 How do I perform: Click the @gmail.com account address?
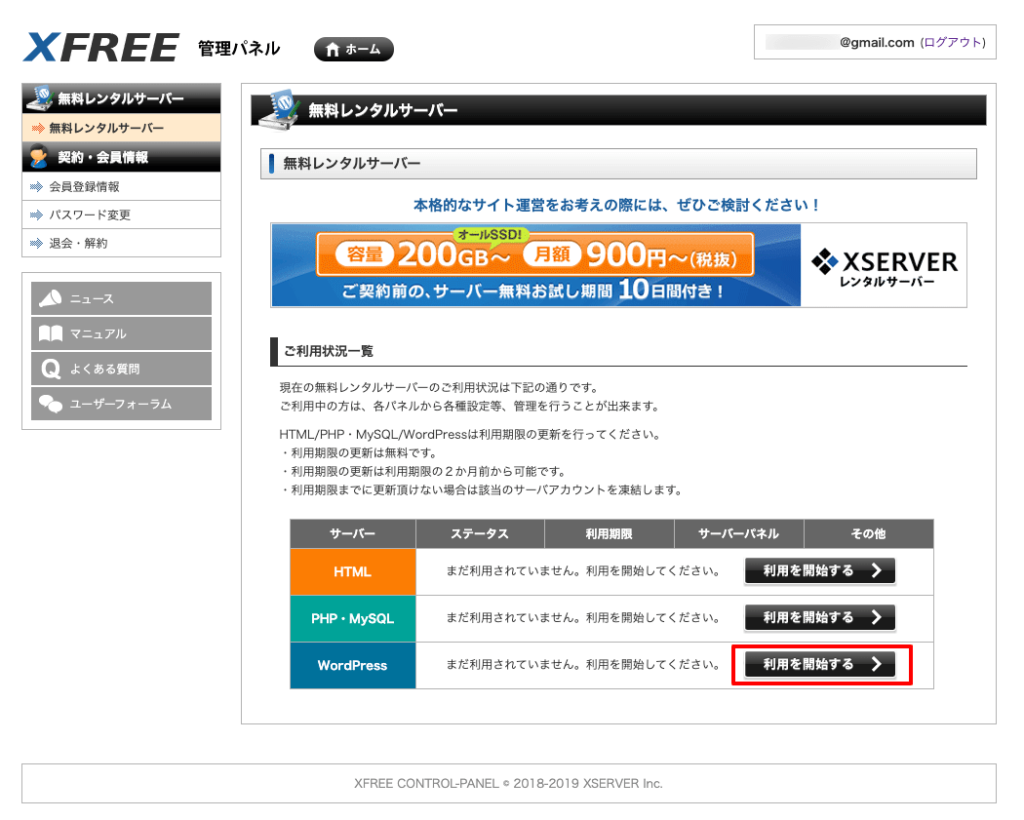click(x=877, y=42)
